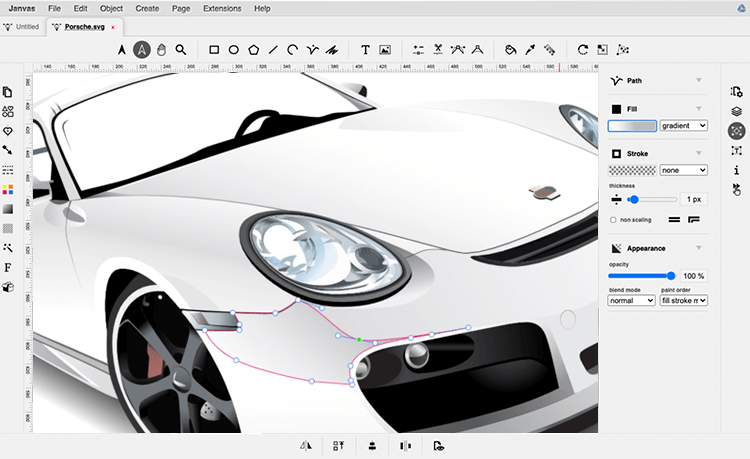750x459 pixels.
Task: Open the layers panel on right sidebar
Action: [x=737, y=111]
